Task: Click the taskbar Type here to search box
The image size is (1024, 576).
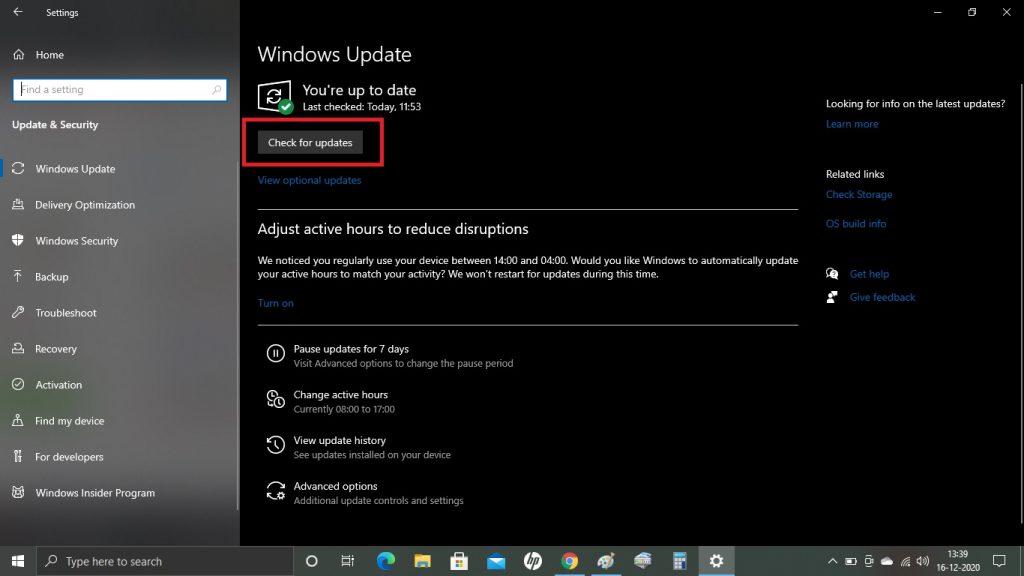Action: pos(165,561)
